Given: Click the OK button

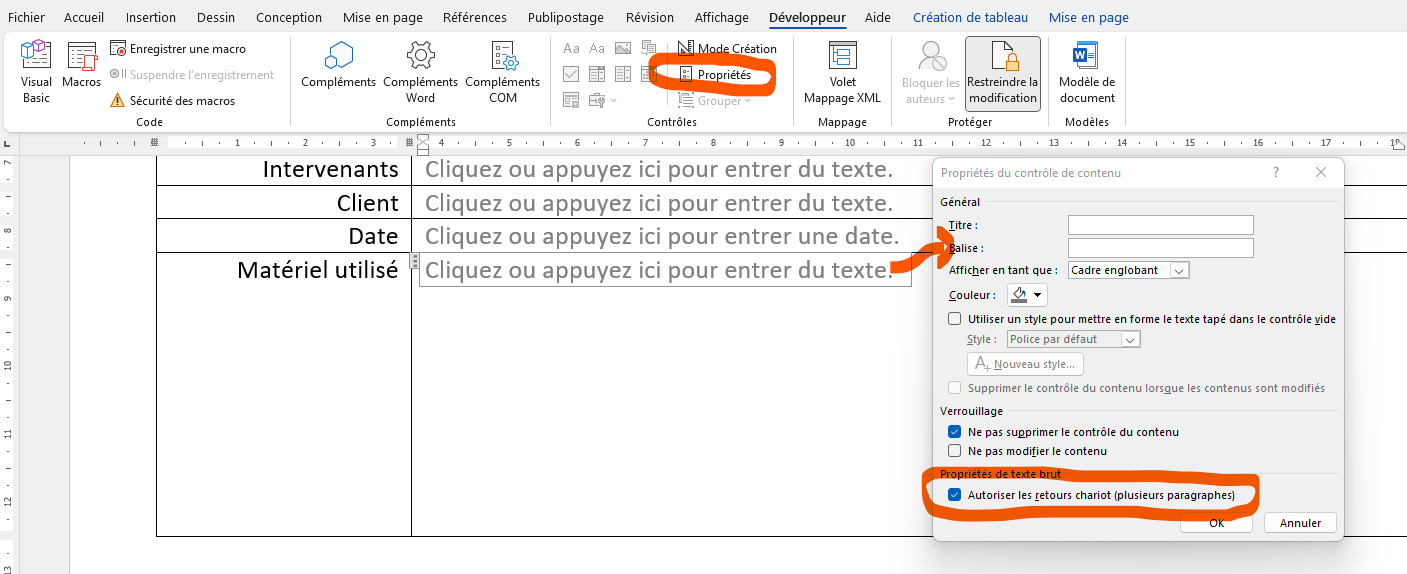Looking at the screenshot, I should point(1216,523).
